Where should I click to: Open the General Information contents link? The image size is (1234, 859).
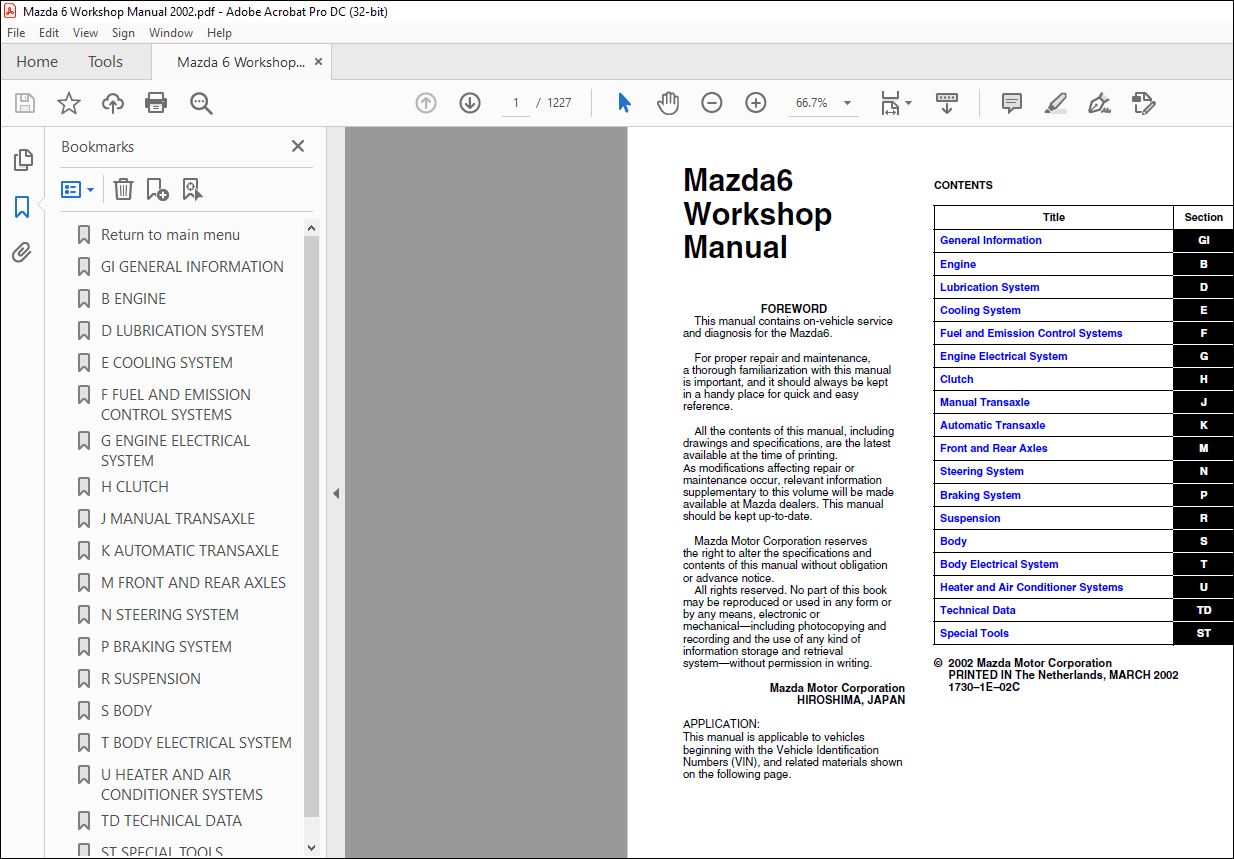click(990, 240)
